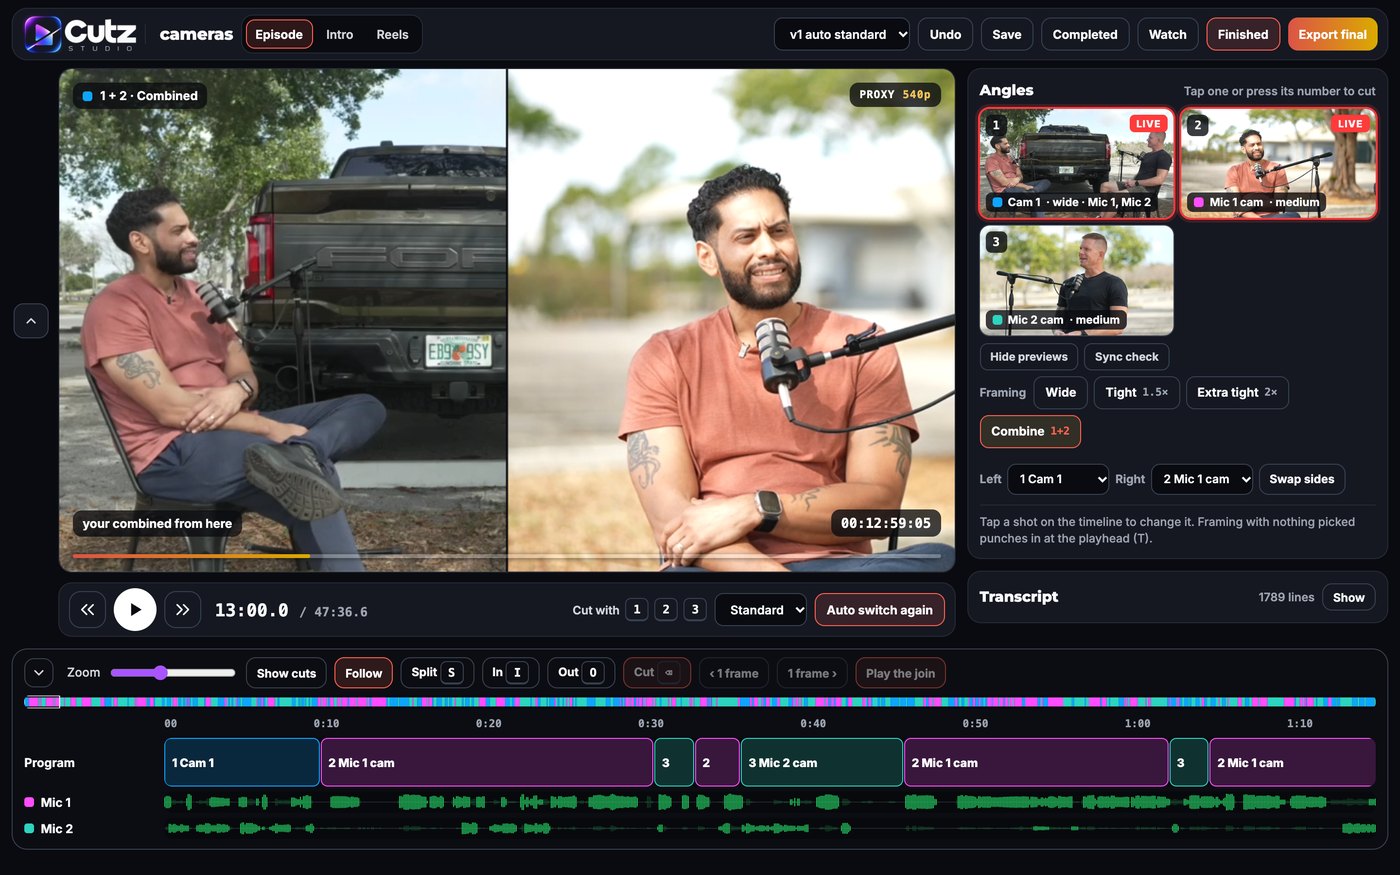Collapse the timeline panel with the chevron
Screen dimensions: 1400x875
[38, 672]
